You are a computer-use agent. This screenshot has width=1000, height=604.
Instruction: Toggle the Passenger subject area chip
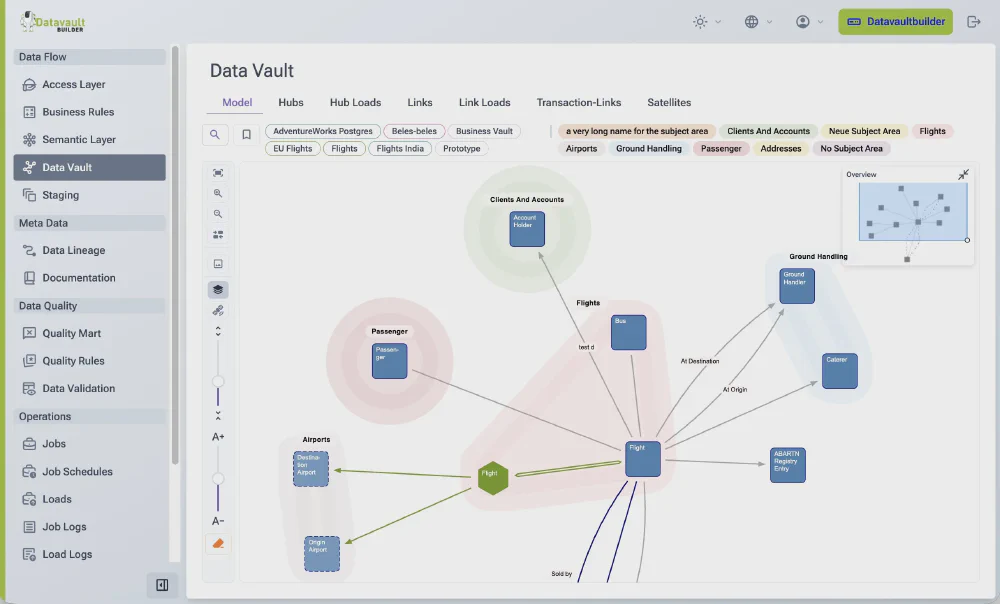pyautogui.click(x=722, y=146)
